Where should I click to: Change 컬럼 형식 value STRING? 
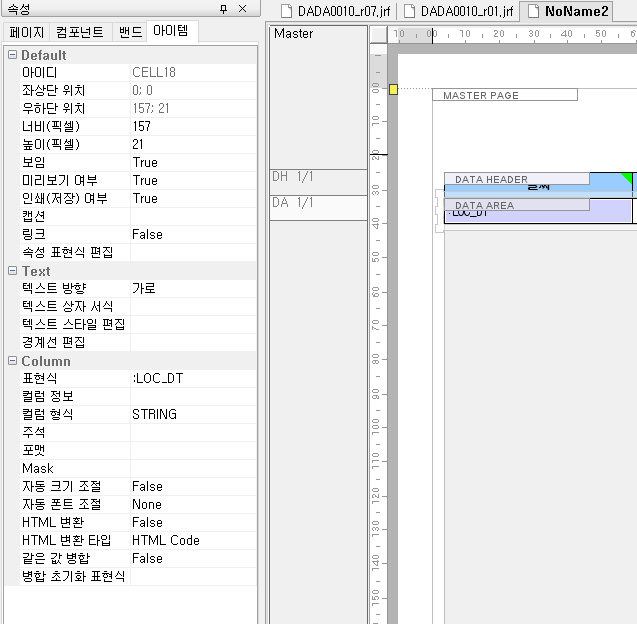tap(193, 414)
